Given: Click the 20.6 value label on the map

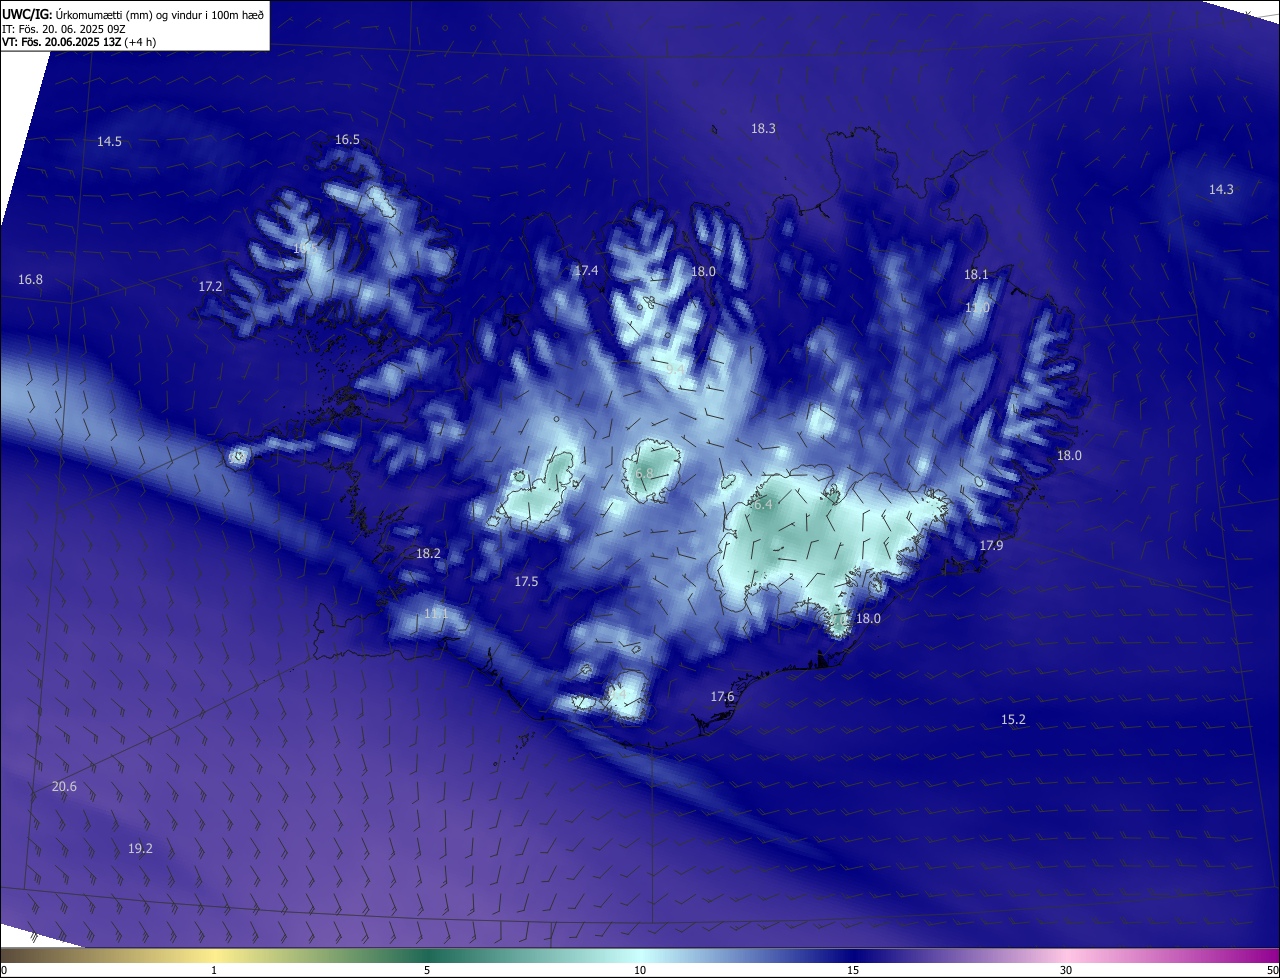Looking at the screenshot, I should [64, 787].
